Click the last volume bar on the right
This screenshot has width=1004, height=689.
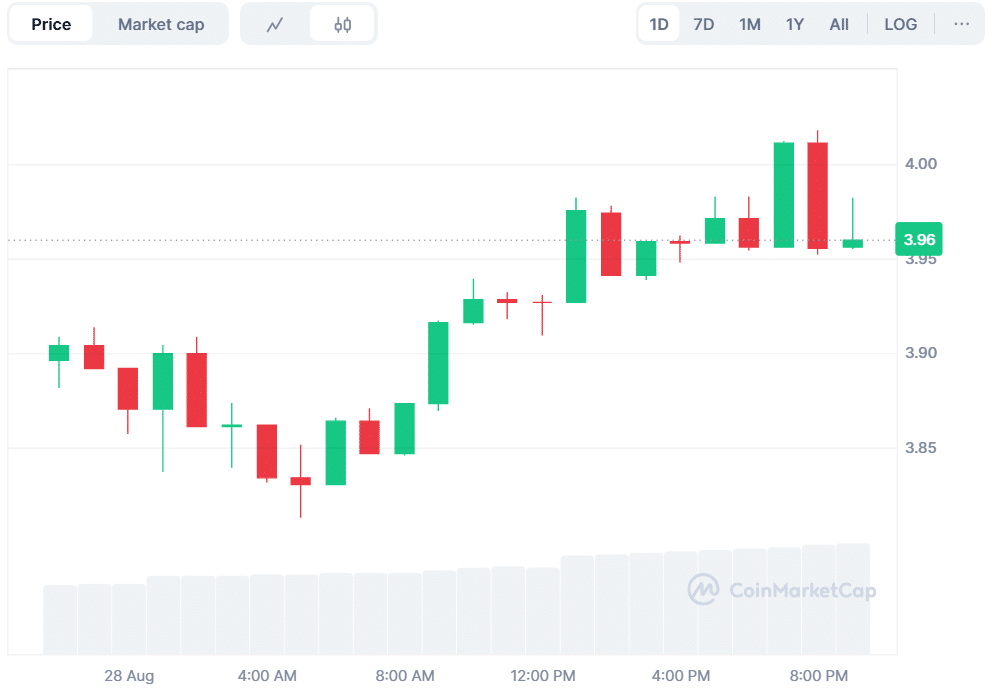click(853, 599)
